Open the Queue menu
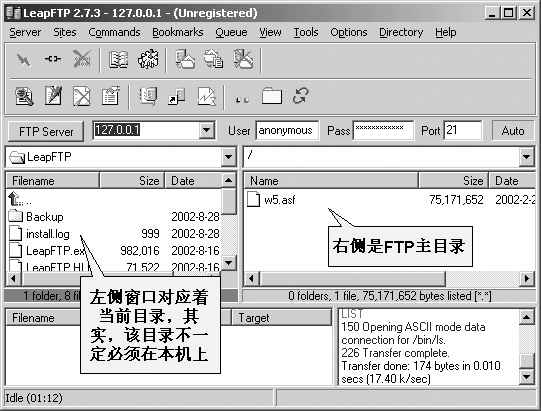 (x=231, y=32)
